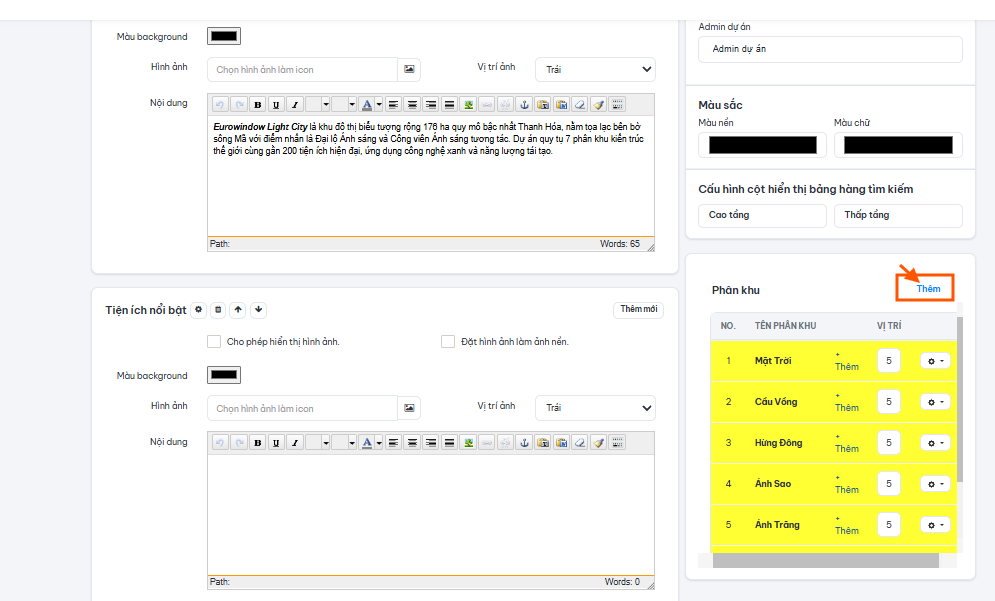Image resolution: width=995 pixels, height=601 pixels.
Task: Open the gear dropdown for Ánh Trăng row
Action: point(935,525)
